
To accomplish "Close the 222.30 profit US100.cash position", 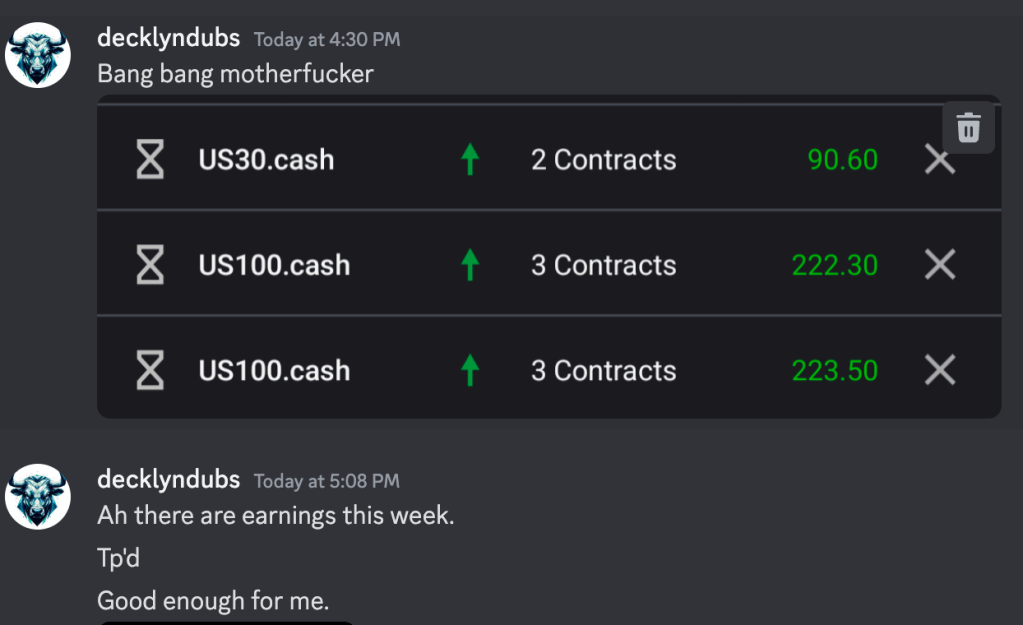I will click(x=939, y=265).
